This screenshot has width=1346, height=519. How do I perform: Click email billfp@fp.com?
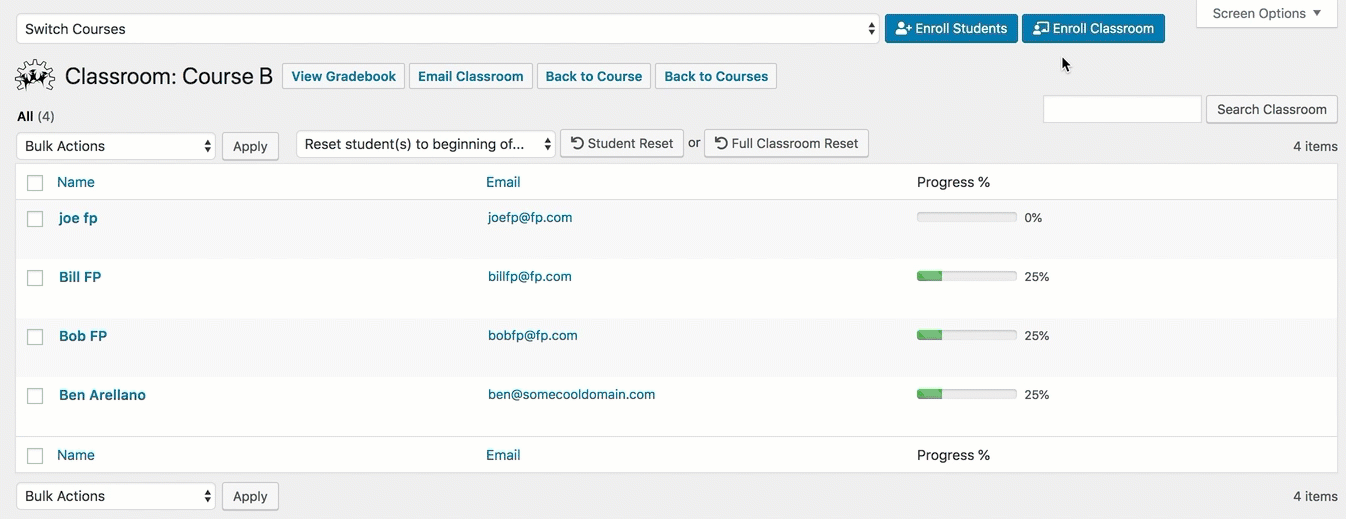coord(530,276)
